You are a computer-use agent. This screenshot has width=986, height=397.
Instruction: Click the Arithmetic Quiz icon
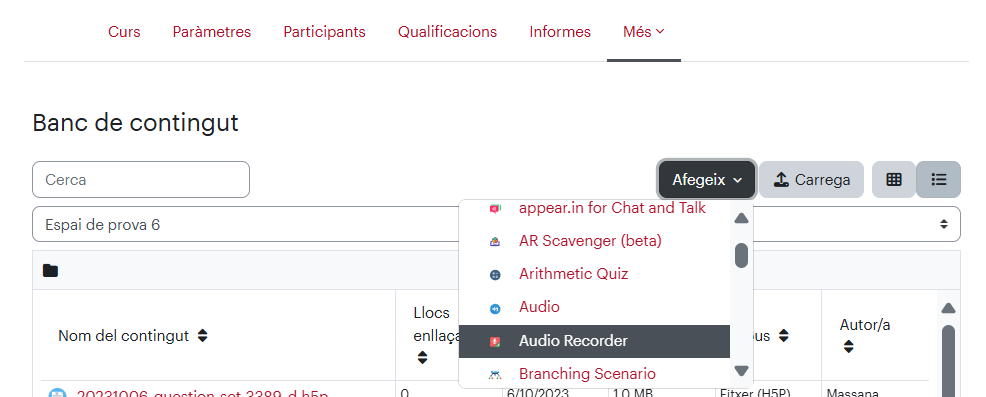click(x=495, y=274)
